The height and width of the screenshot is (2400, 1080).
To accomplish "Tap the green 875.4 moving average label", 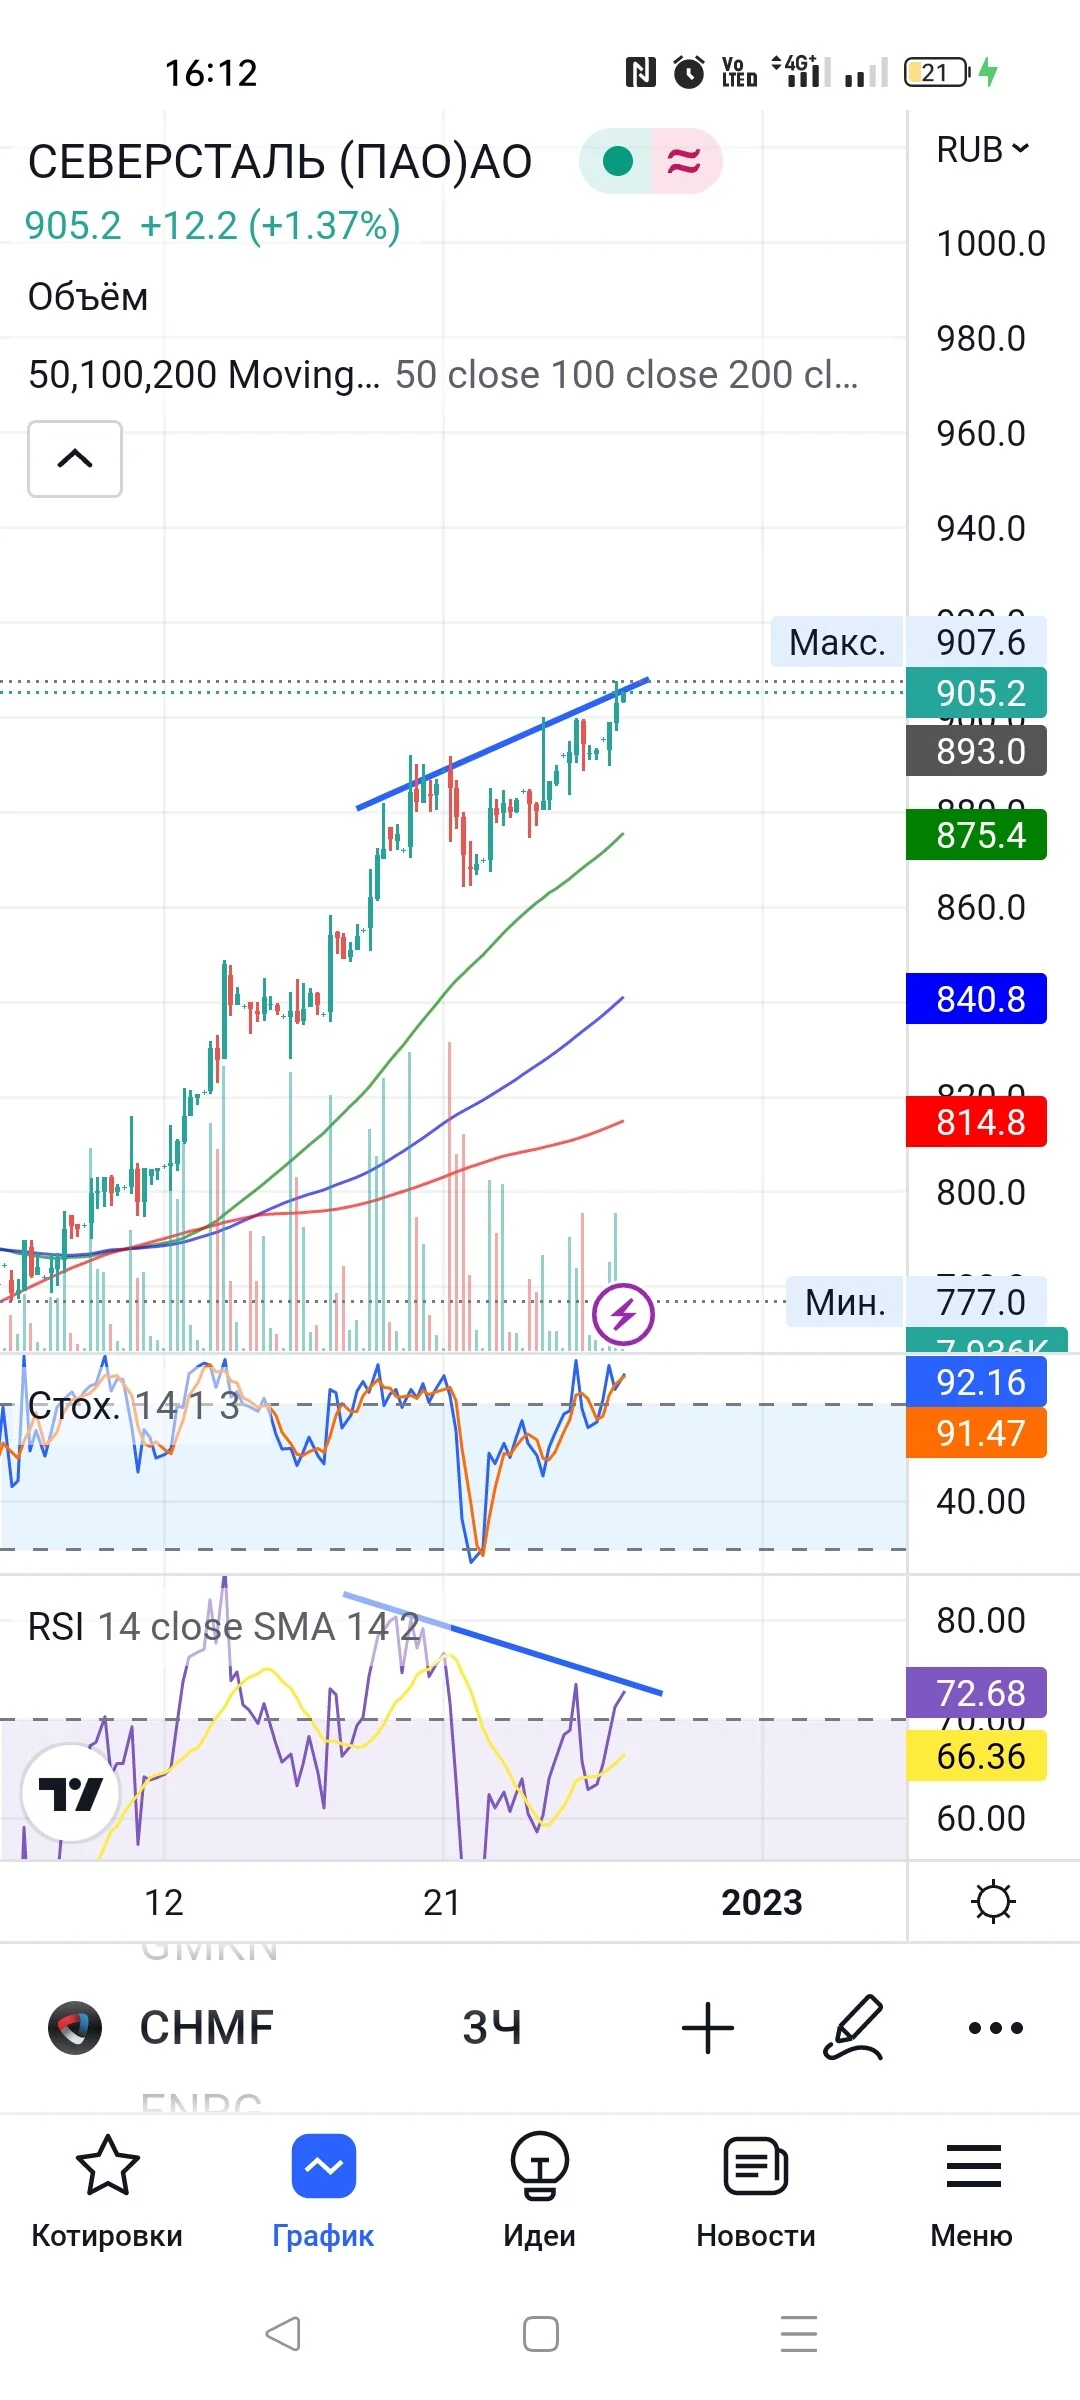I will tap(976, 834).
